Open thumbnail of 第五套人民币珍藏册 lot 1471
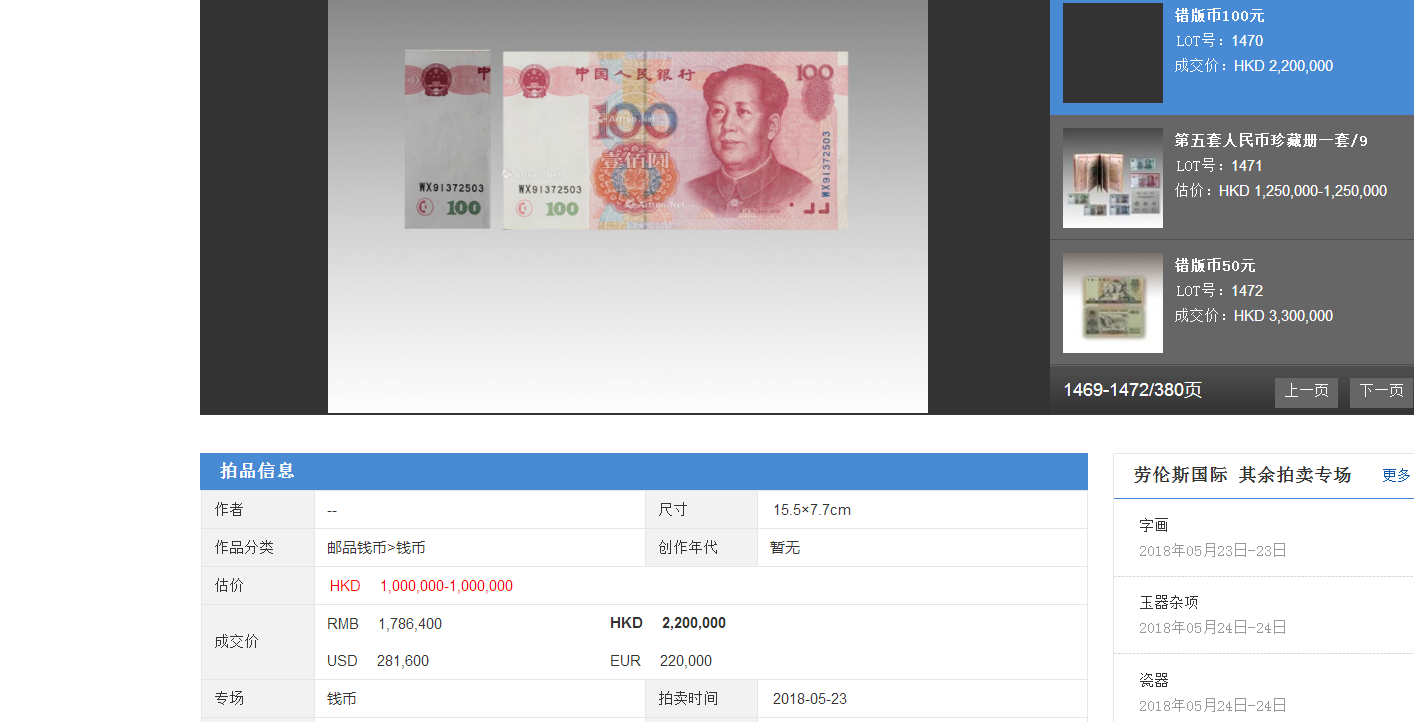The height and width of the screenshot is (722, 1414). (1113, 178)
